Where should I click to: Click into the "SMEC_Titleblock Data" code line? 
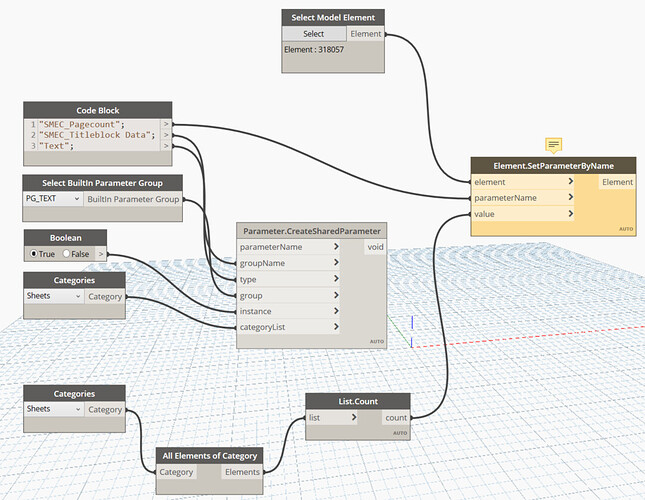(x=97, y=135)
